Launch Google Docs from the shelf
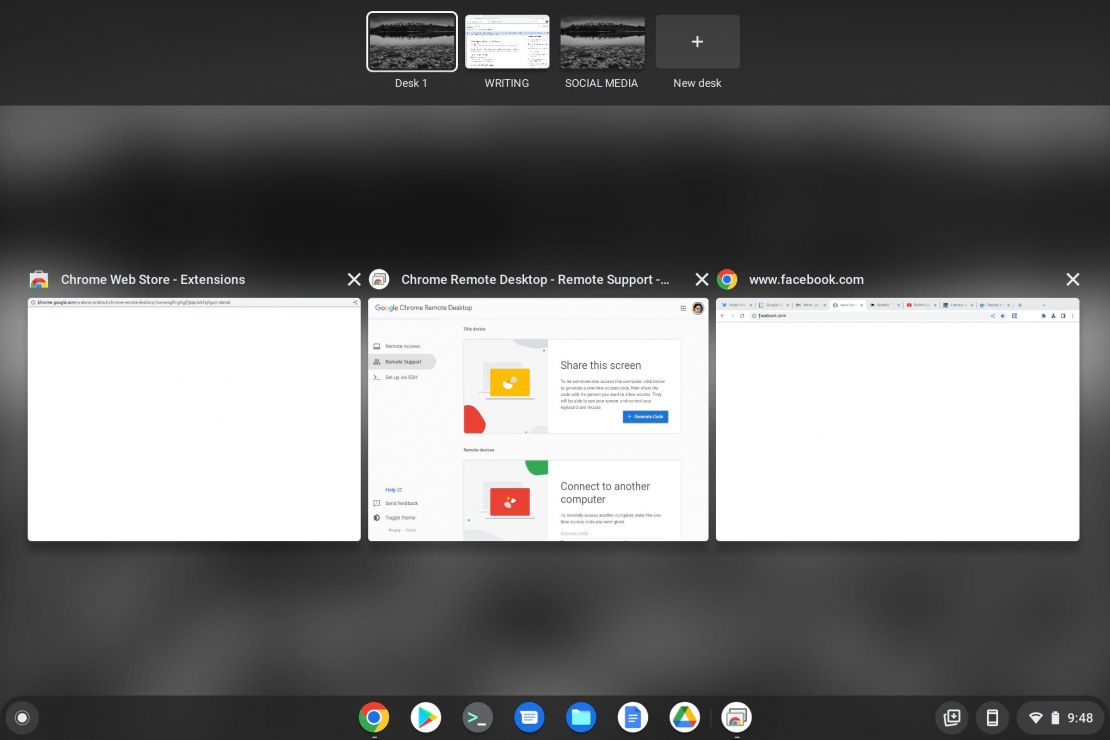Screen dimensions: 1110x740 point(633,717)
